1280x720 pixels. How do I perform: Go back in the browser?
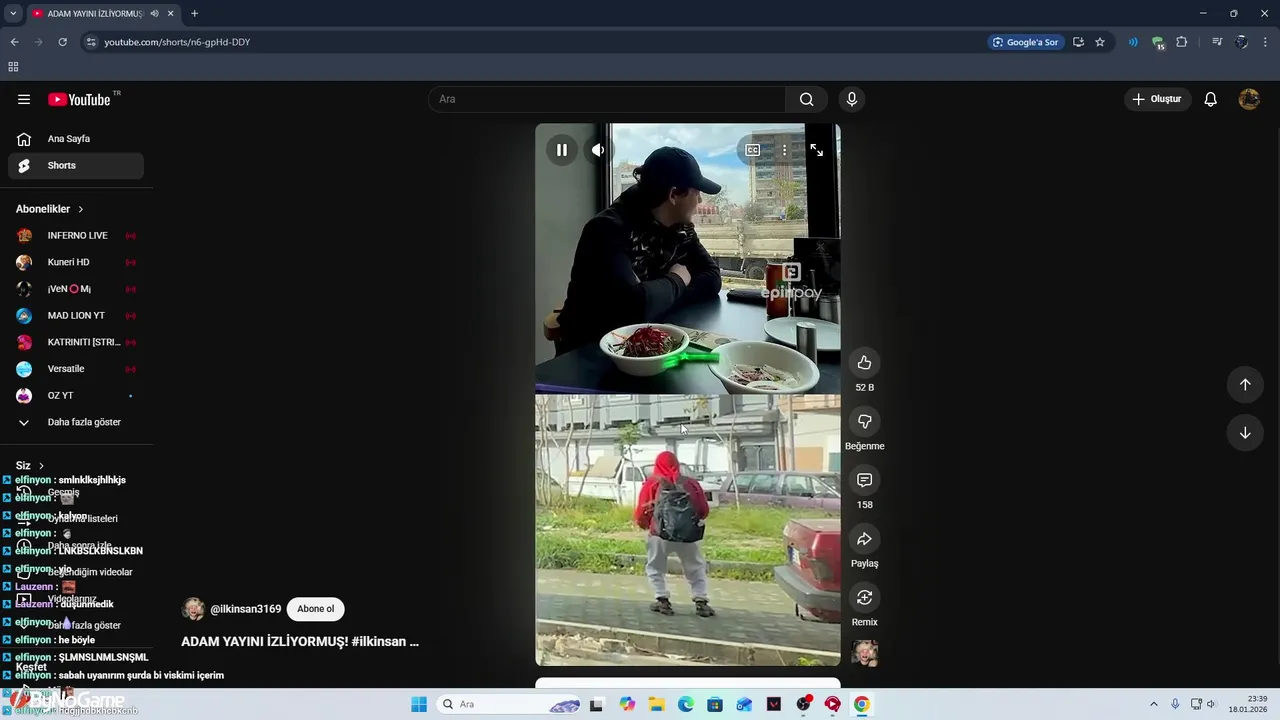click(x=14, y=42)
